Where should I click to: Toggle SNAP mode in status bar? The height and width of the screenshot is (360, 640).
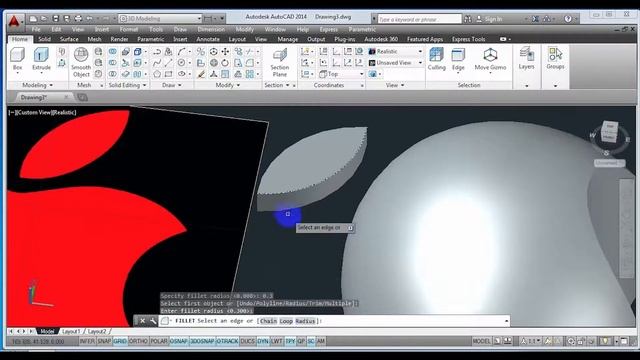104,341
